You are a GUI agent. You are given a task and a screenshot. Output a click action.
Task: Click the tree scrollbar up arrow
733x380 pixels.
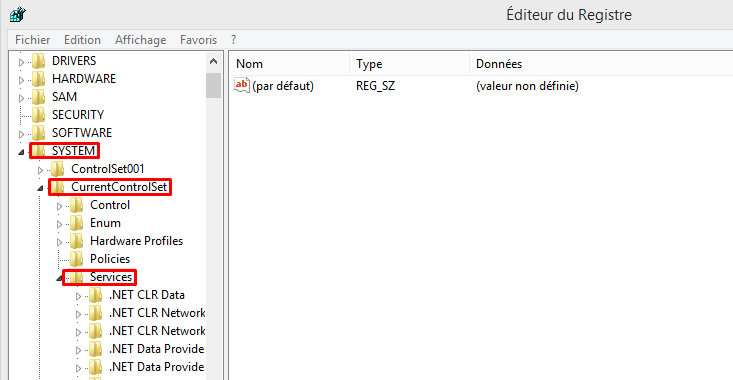[214, 61]
